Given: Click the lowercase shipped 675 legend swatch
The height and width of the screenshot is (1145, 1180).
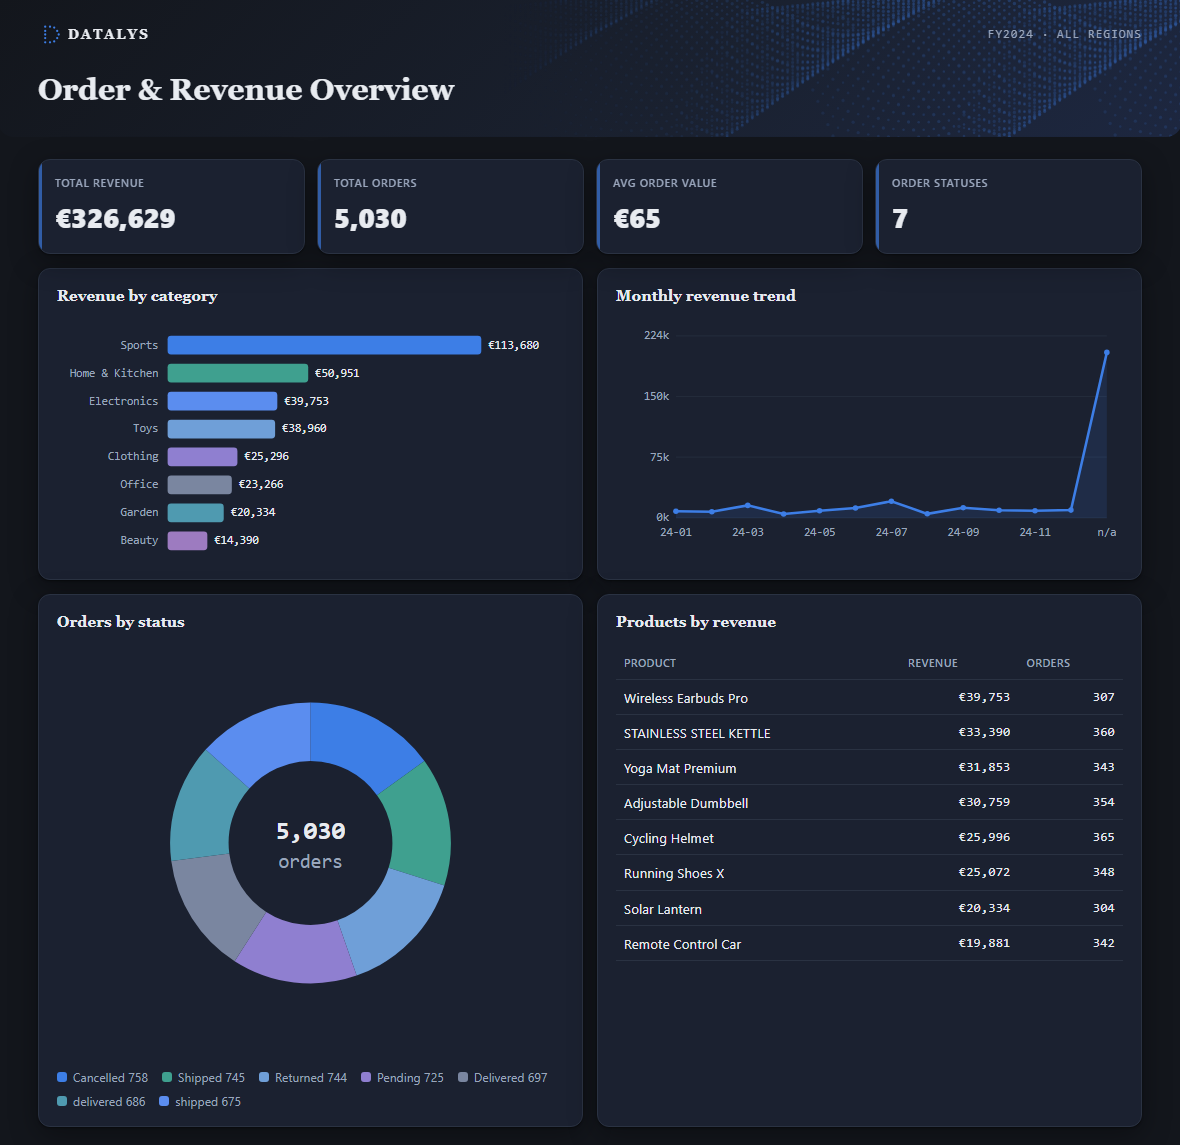Looking at the screenshot, I should [x=164, y=1101].
